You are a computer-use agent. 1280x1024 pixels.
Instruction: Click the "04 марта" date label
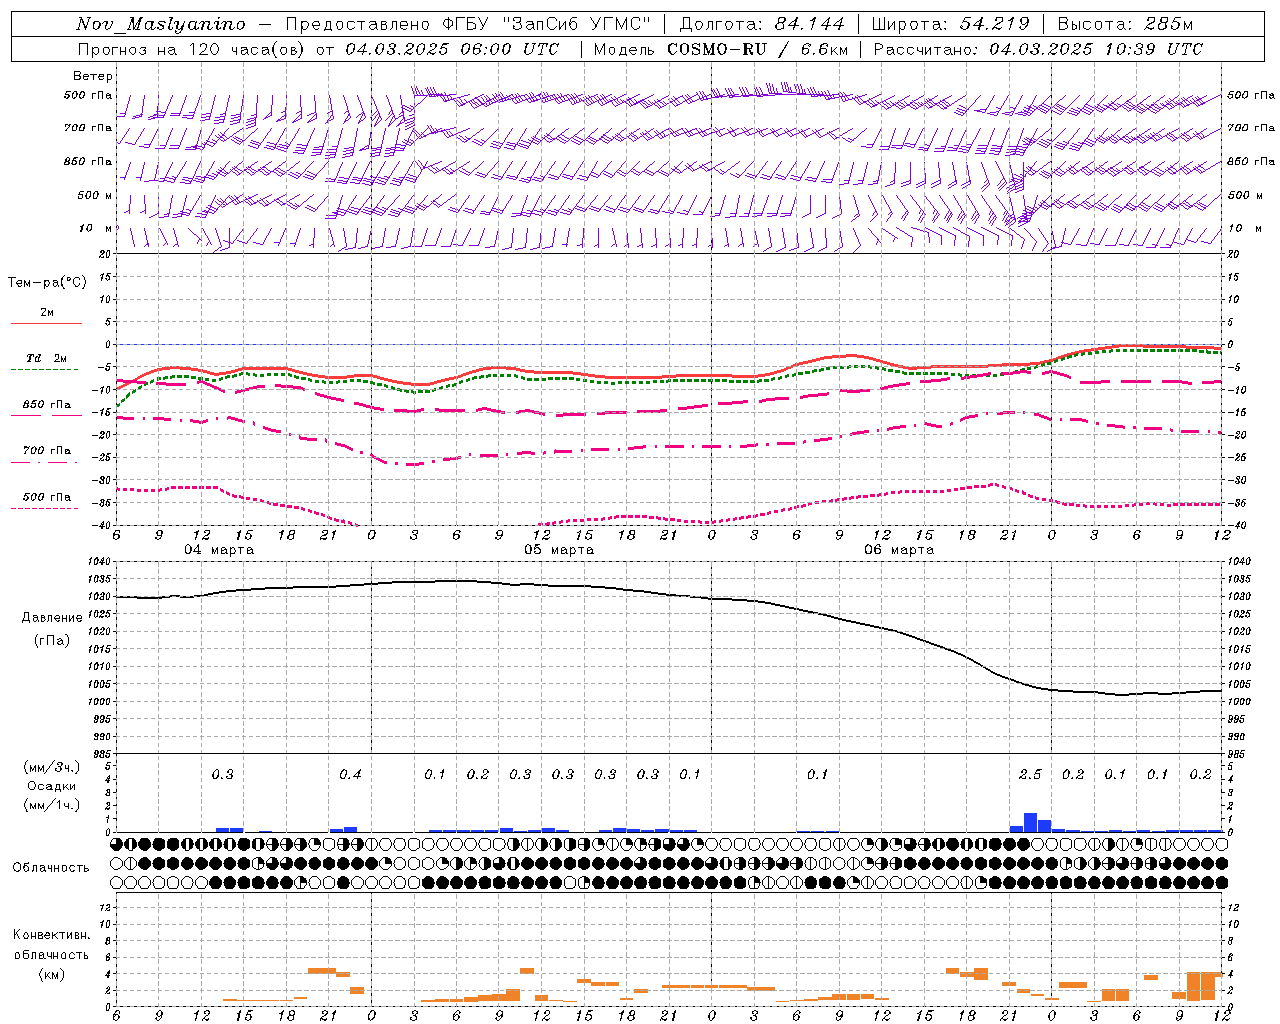click(219, 550)
